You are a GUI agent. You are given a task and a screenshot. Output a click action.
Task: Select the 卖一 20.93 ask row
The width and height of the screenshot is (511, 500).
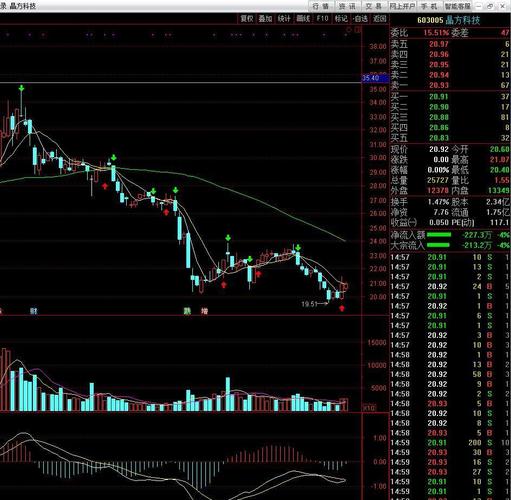point(450,85)
